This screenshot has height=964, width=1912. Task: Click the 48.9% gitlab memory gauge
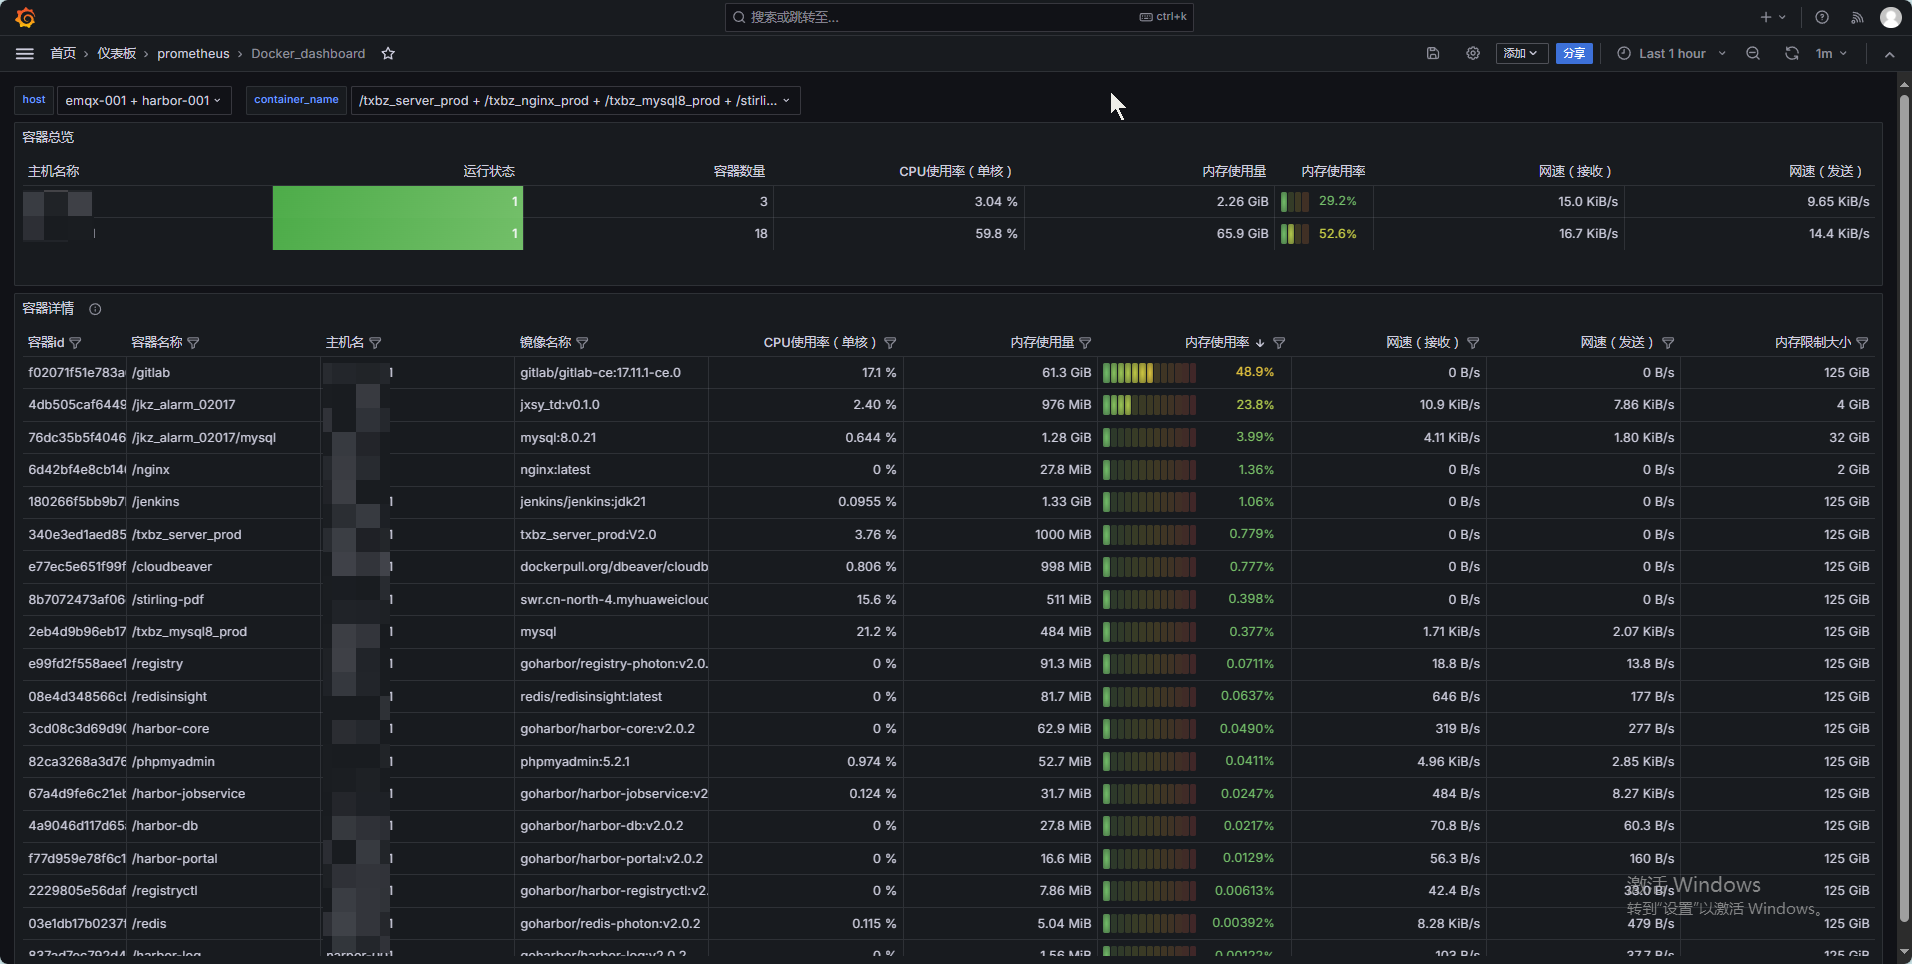click(x=1149, y=373)
